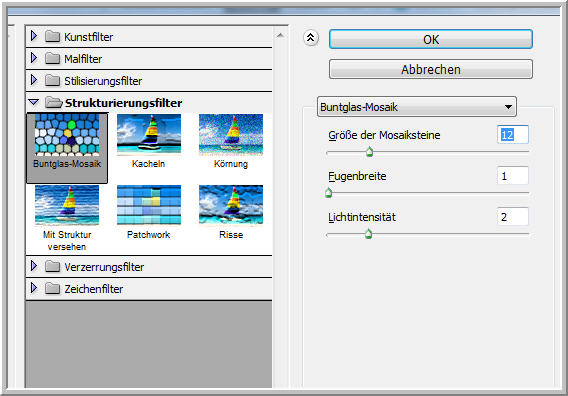Select the Risse filter thumbnail

(x=231, y=205)
